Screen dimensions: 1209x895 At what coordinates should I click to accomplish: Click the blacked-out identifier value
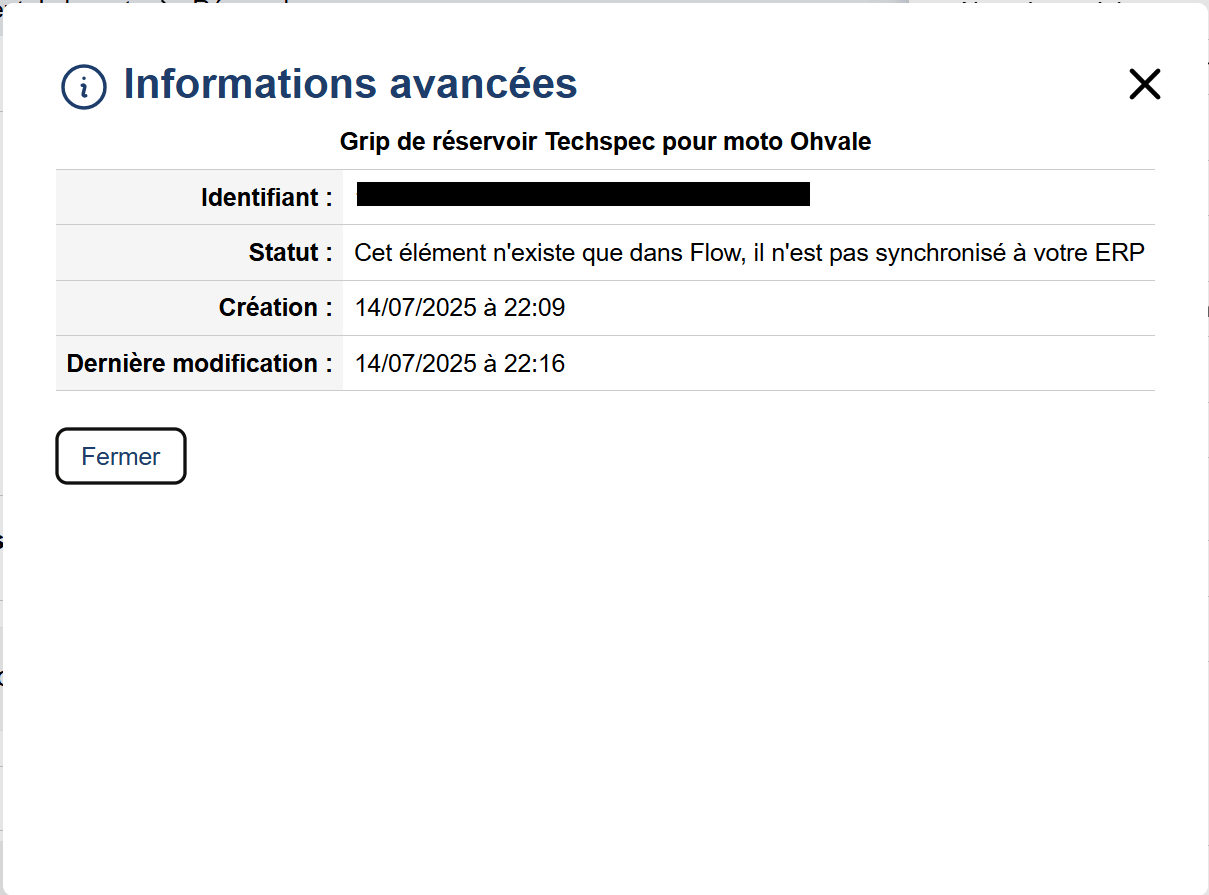tap(582, 194)
